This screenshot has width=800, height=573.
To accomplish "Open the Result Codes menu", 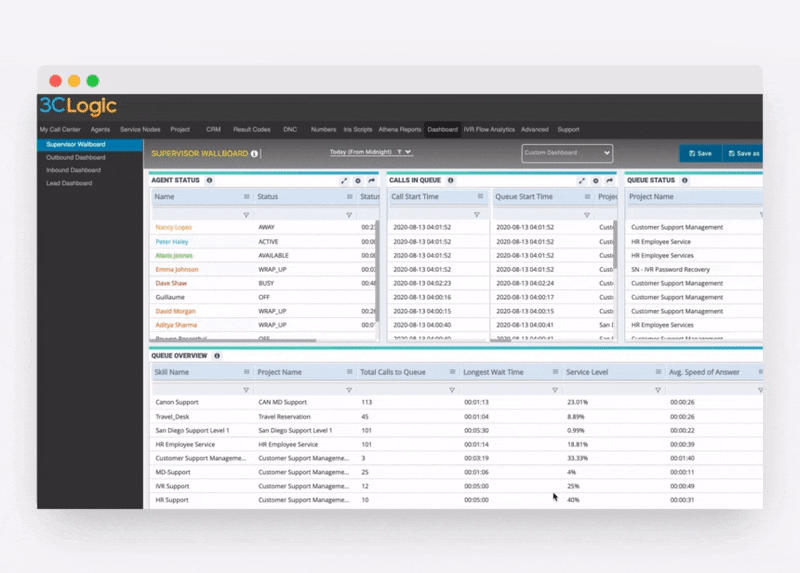I will tap(252, 130).
